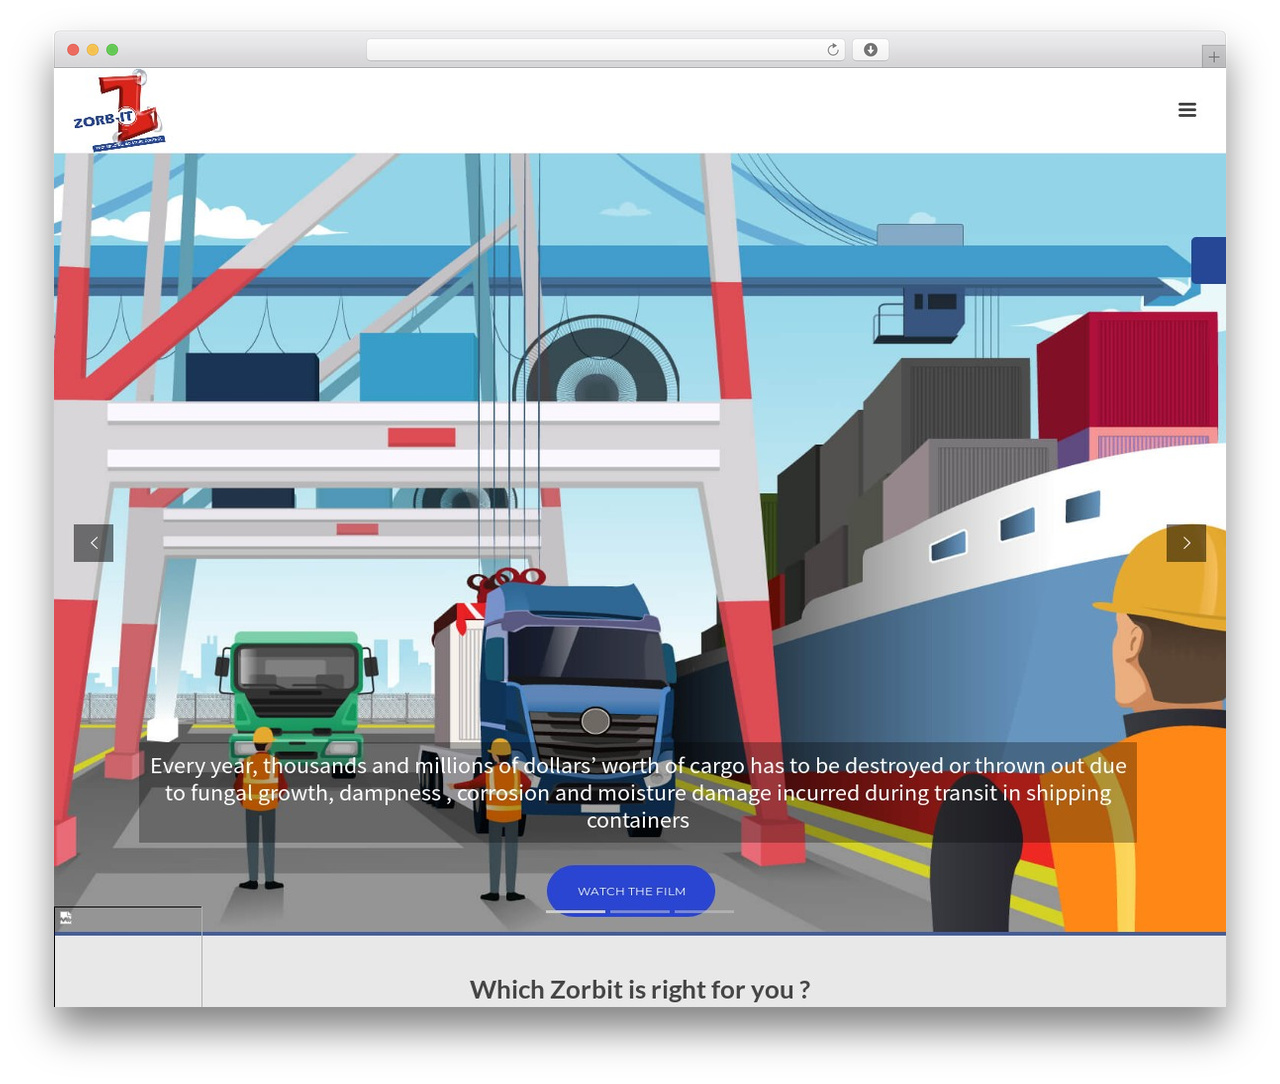The height and width of the screenshot is (1084, 1280).
Task: Select the first slider pagination bar
Action: click(575, 911)
